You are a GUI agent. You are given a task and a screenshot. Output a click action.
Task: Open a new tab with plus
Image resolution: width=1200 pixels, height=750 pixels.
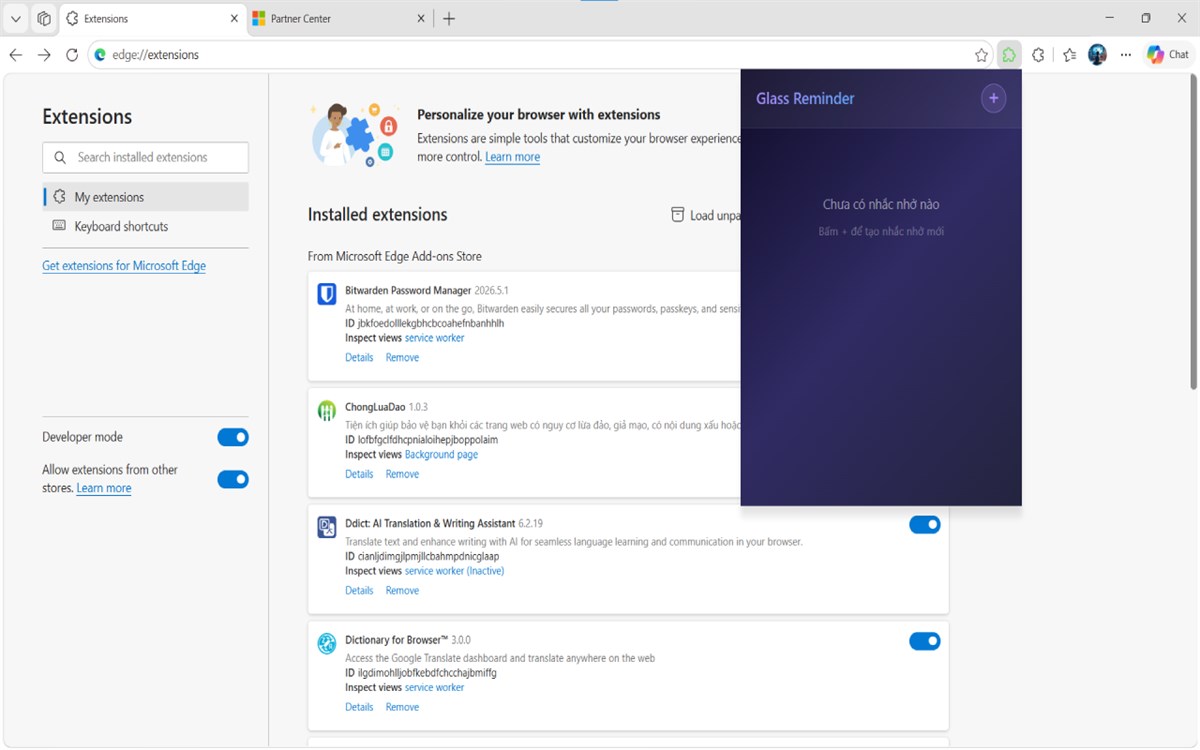[449, 18]
